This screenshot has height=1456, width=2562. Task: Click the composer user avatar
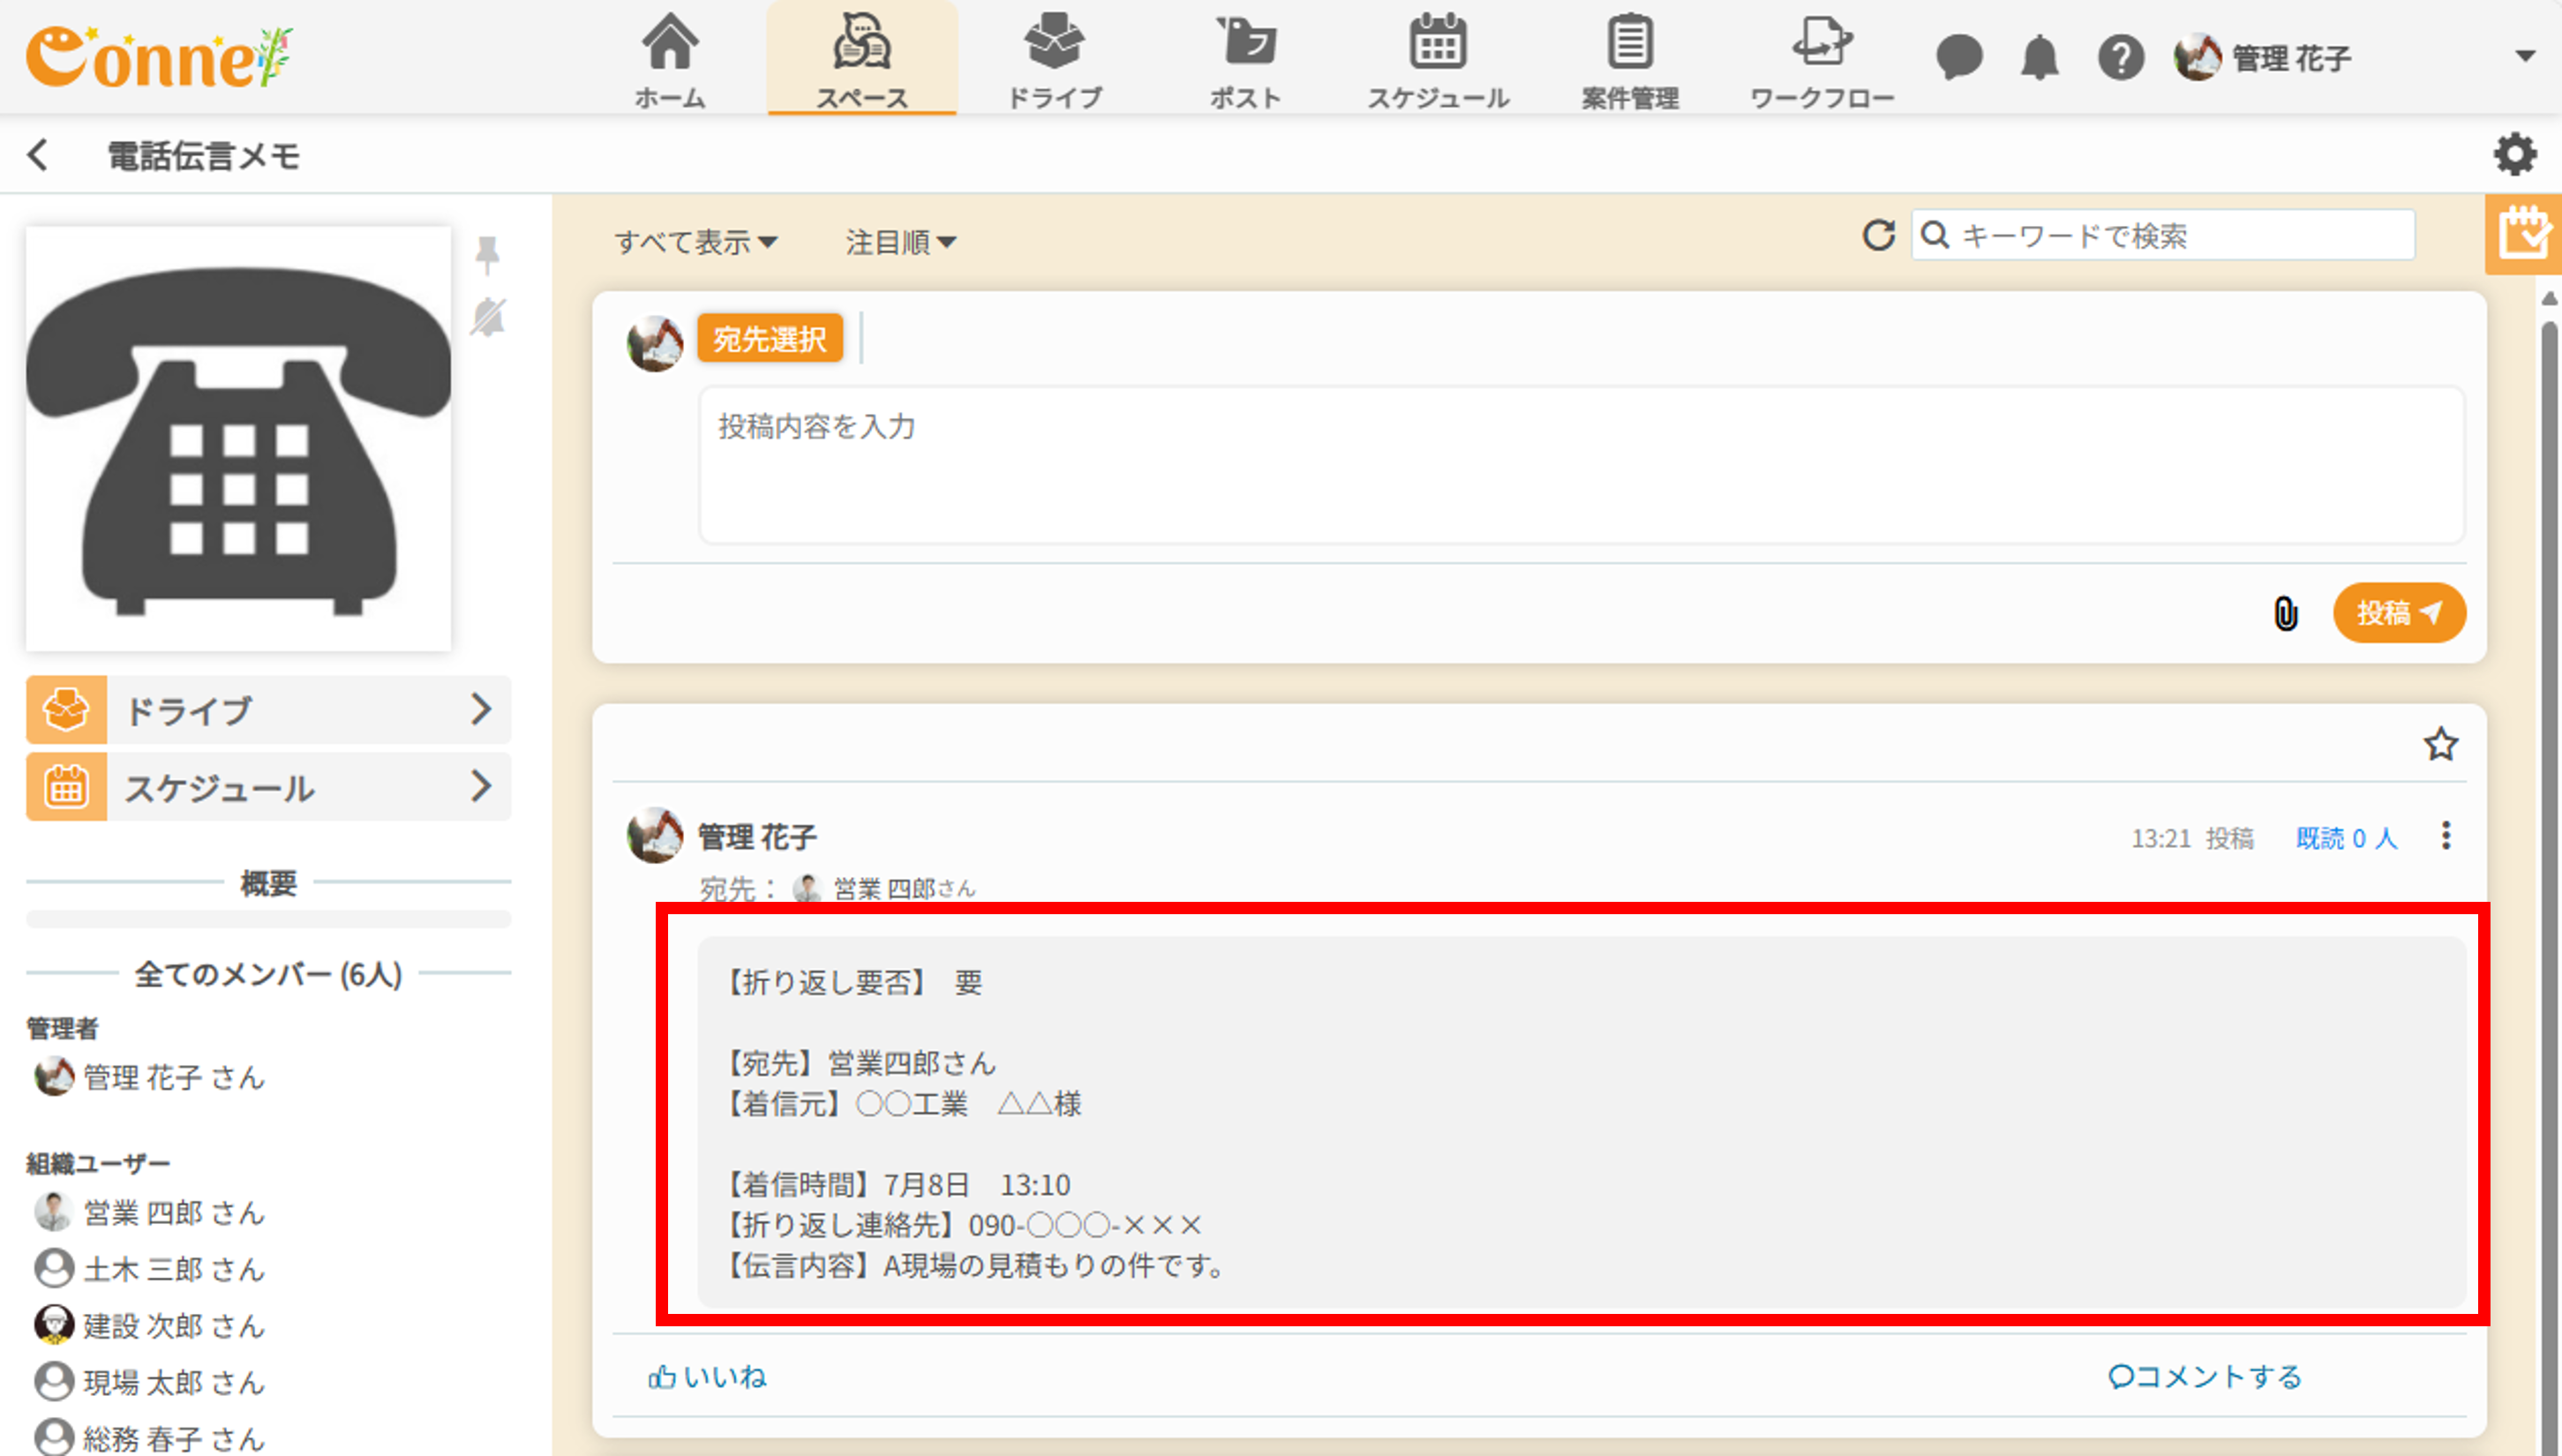coord(655,342)
